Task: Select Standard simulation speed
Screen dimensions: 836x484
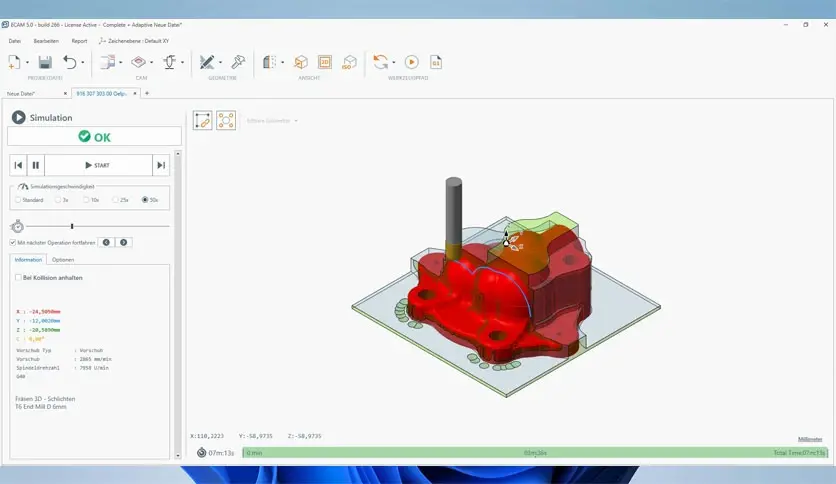Action: [18, 200]
